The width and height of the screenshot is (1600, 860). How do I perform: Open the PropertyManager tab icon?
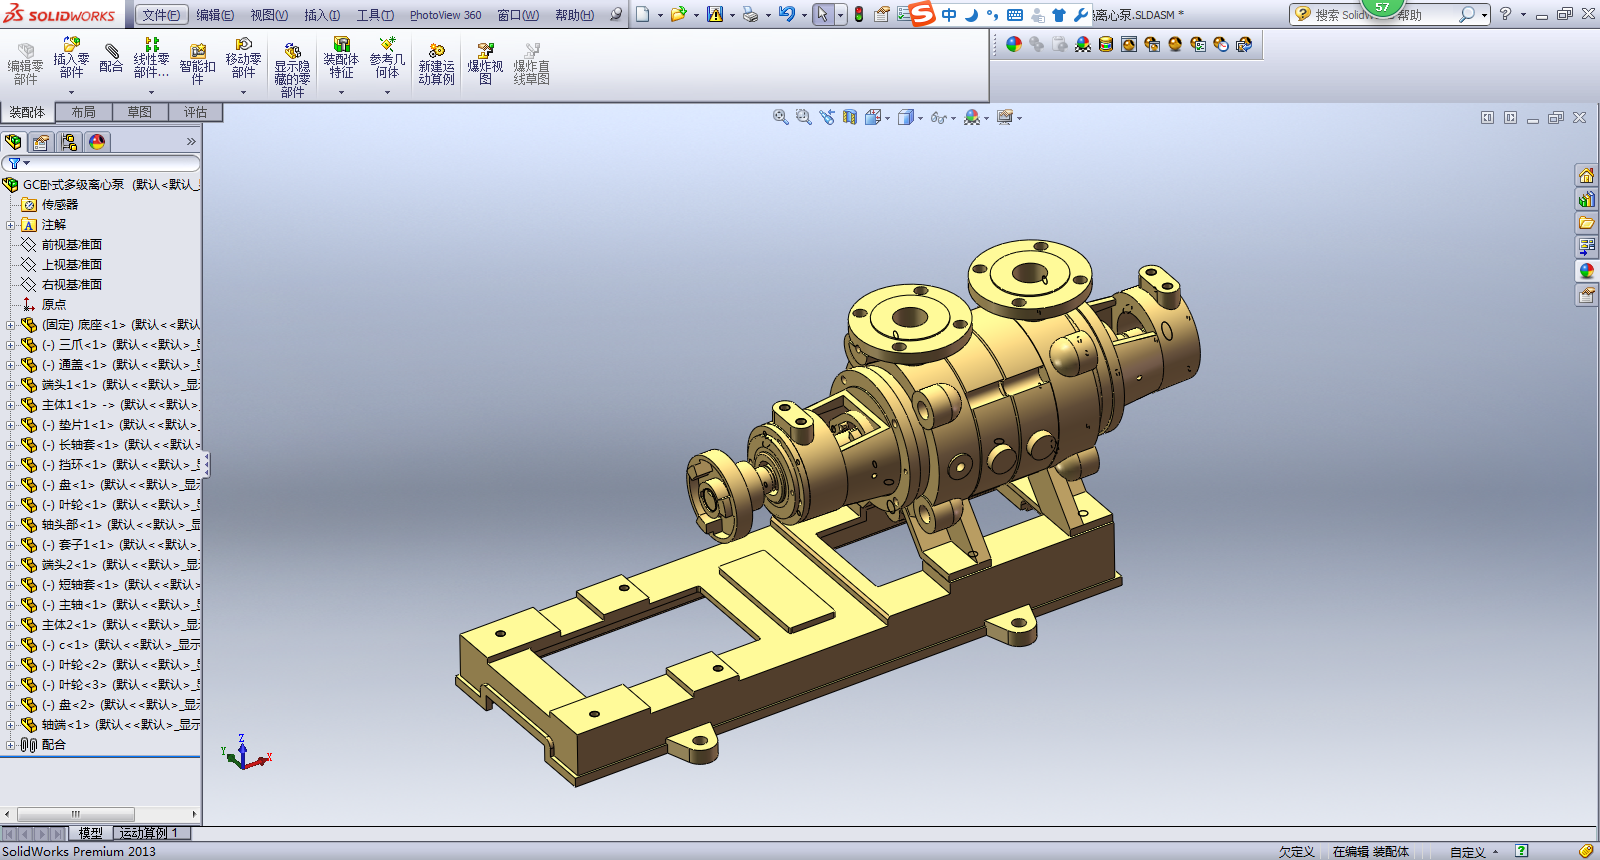(41, 142)
